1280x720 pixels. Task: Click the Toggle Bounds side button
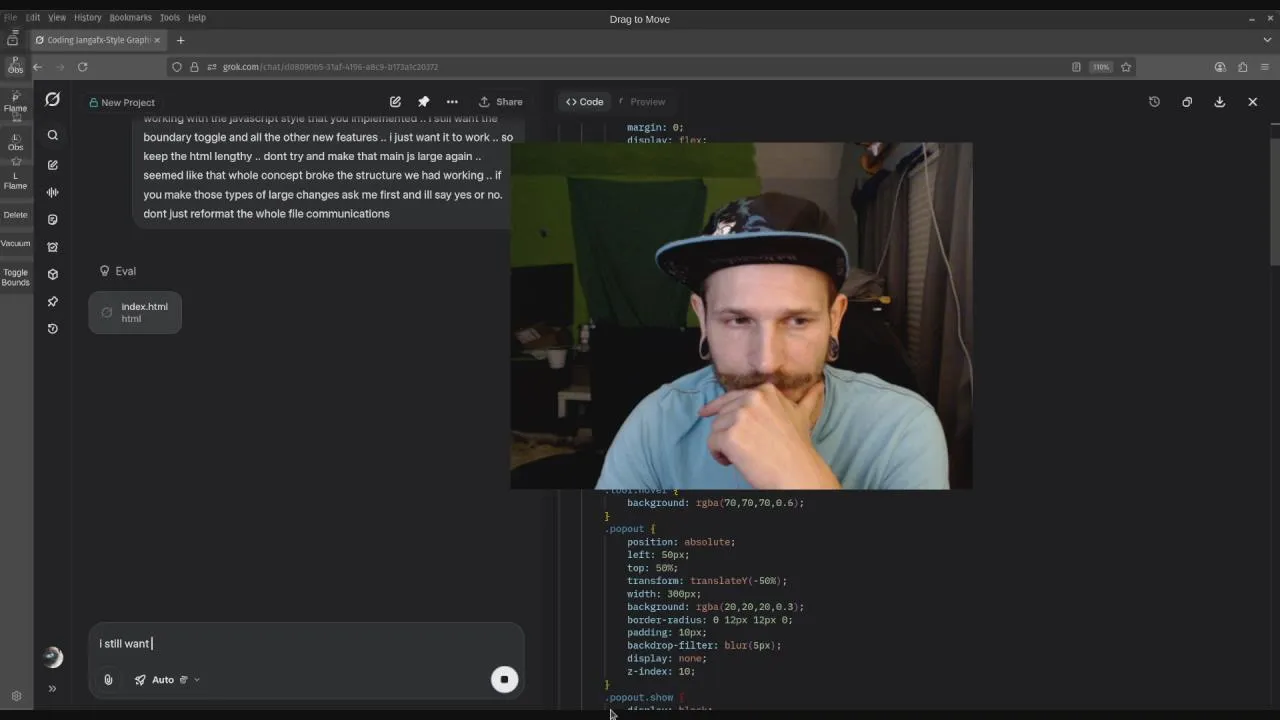coord(15,277)
